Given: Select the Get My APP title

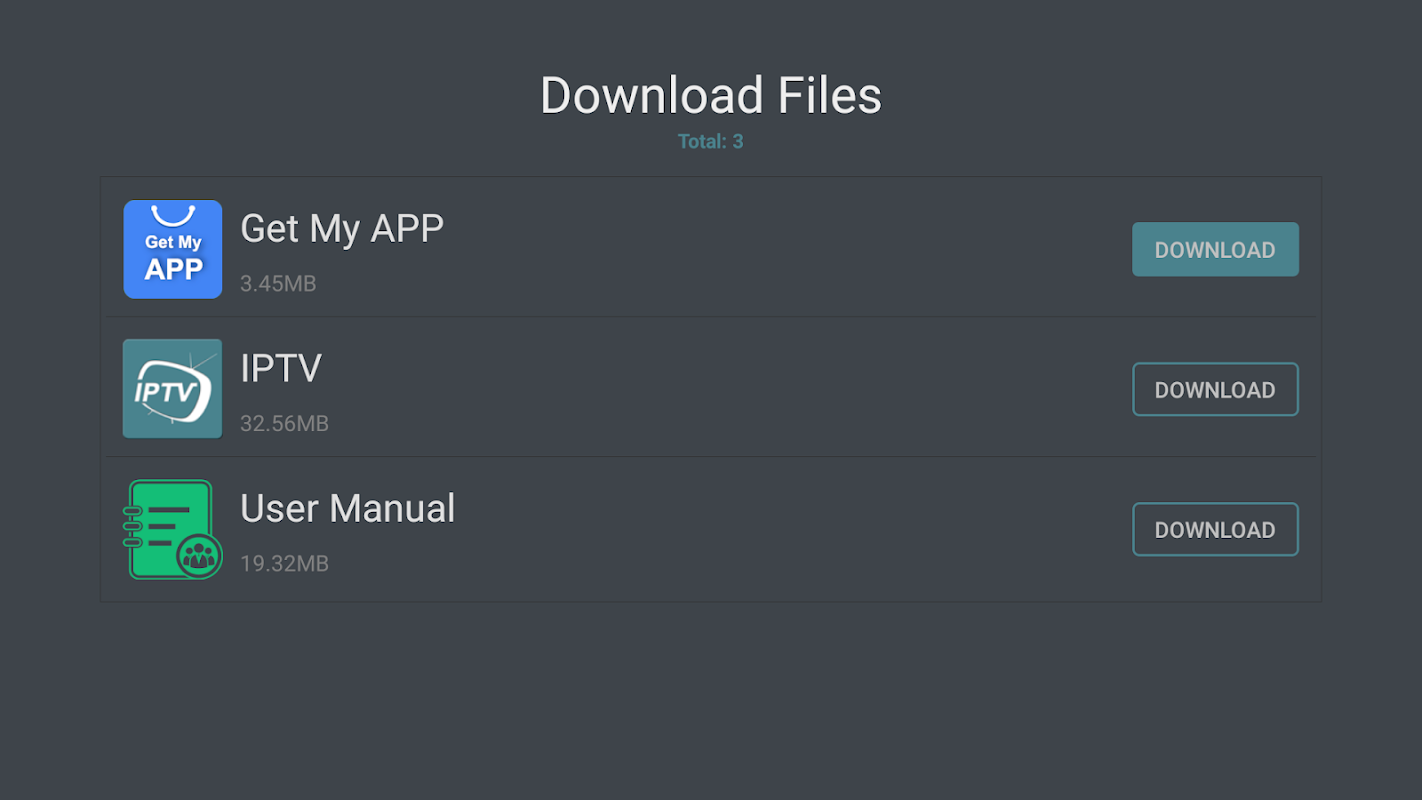Looking at the screenshot, I should tap(342, 229).
